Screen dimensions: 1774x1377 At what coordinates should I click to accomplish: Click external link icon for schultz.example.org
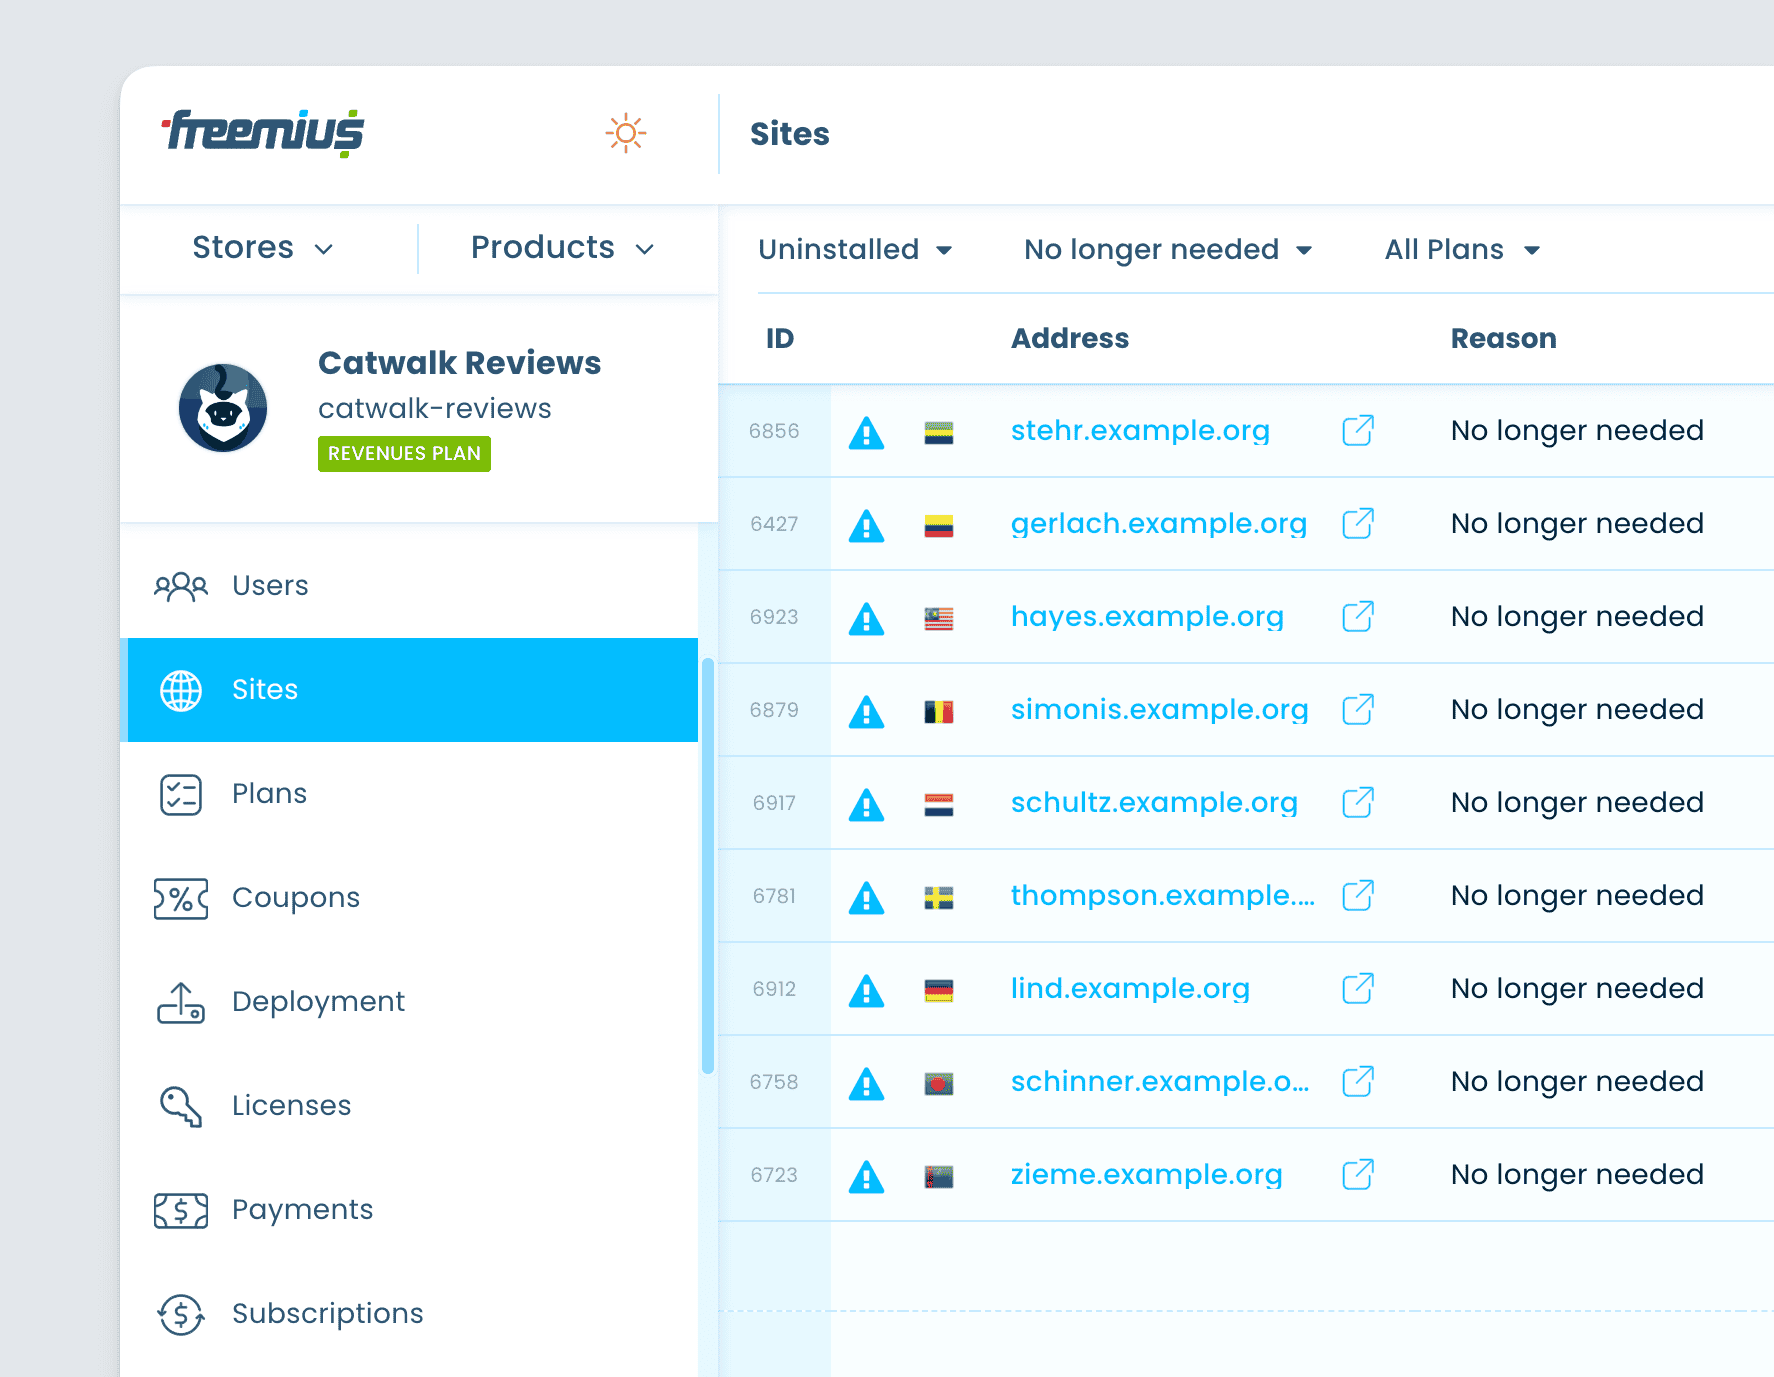coord(1358,802)
